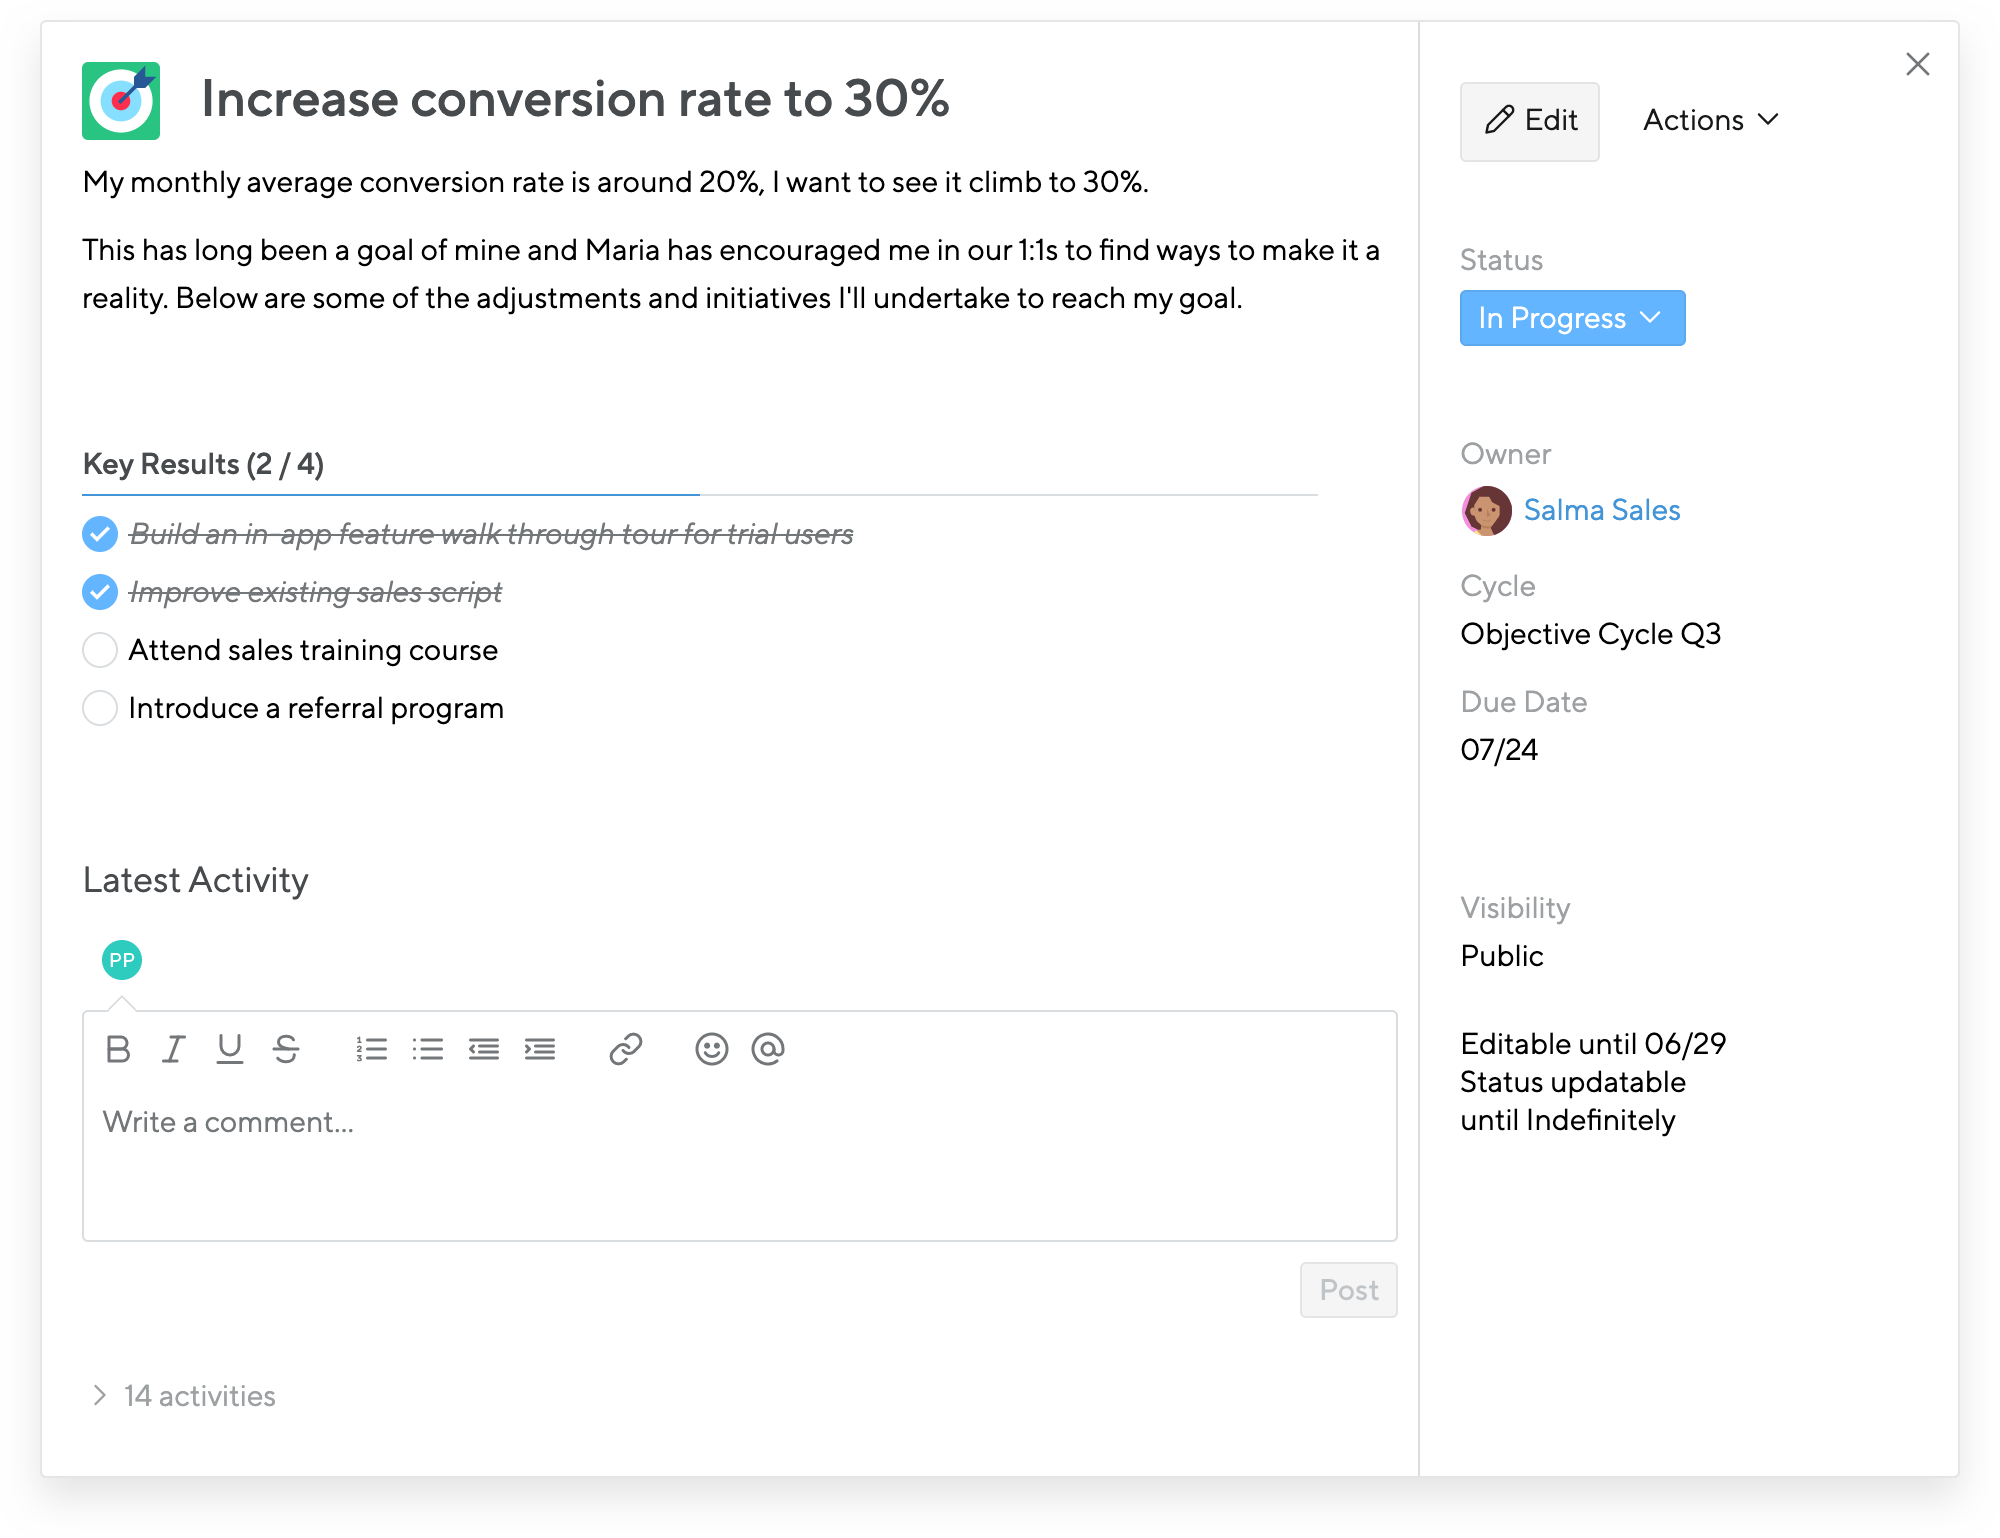The width and height of the screenshot is (2000, 1538).
Task: Open the In Progress status dropdown
Action: pyautogui.click(x=1571, y=318)
